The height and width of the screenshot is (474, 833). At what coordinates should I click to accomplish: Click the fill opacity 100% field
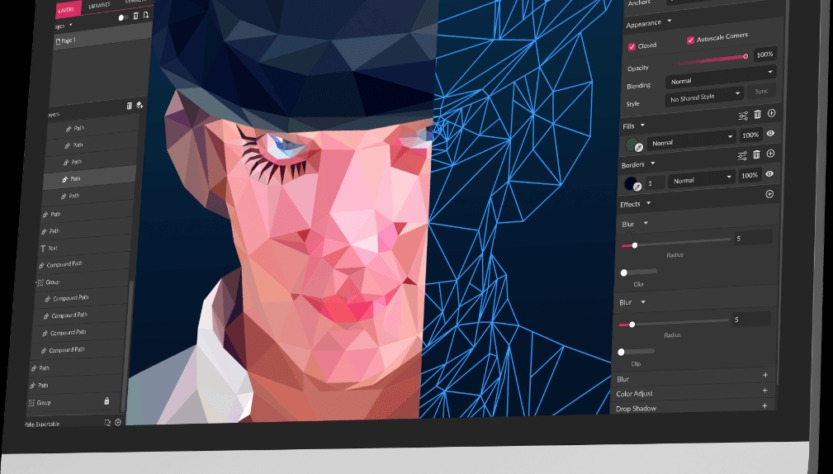pos(750,135)
